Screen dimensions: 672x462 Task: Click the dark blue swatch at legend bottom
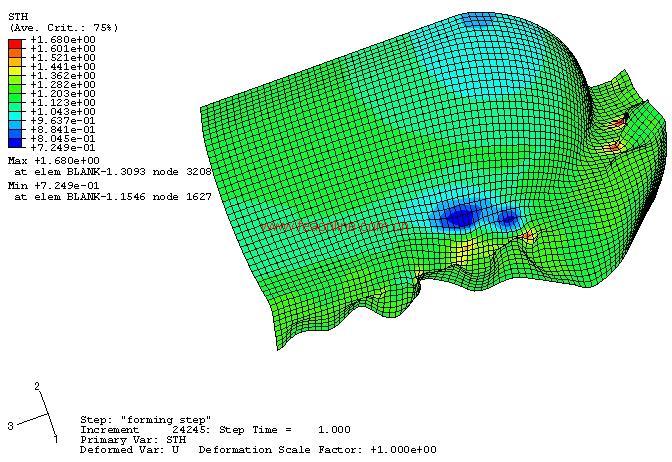(15, 143)
